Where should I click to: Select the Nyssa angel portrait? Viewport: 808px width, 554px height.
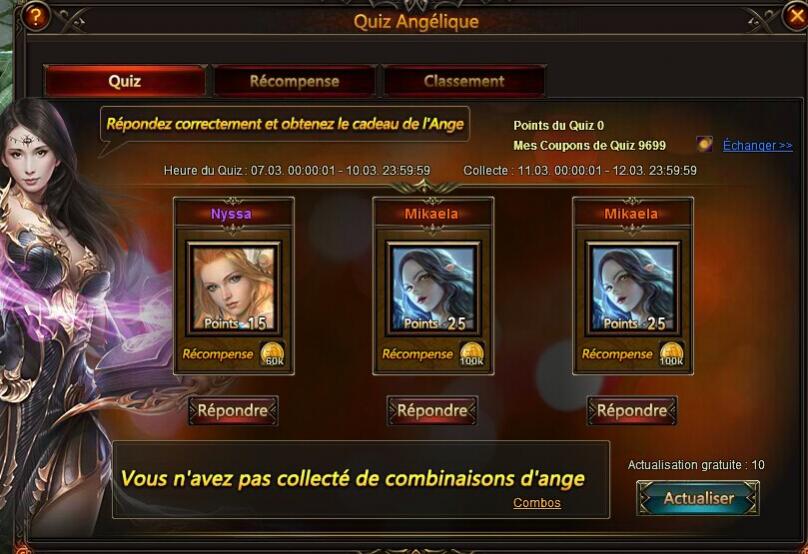point(234,289)
